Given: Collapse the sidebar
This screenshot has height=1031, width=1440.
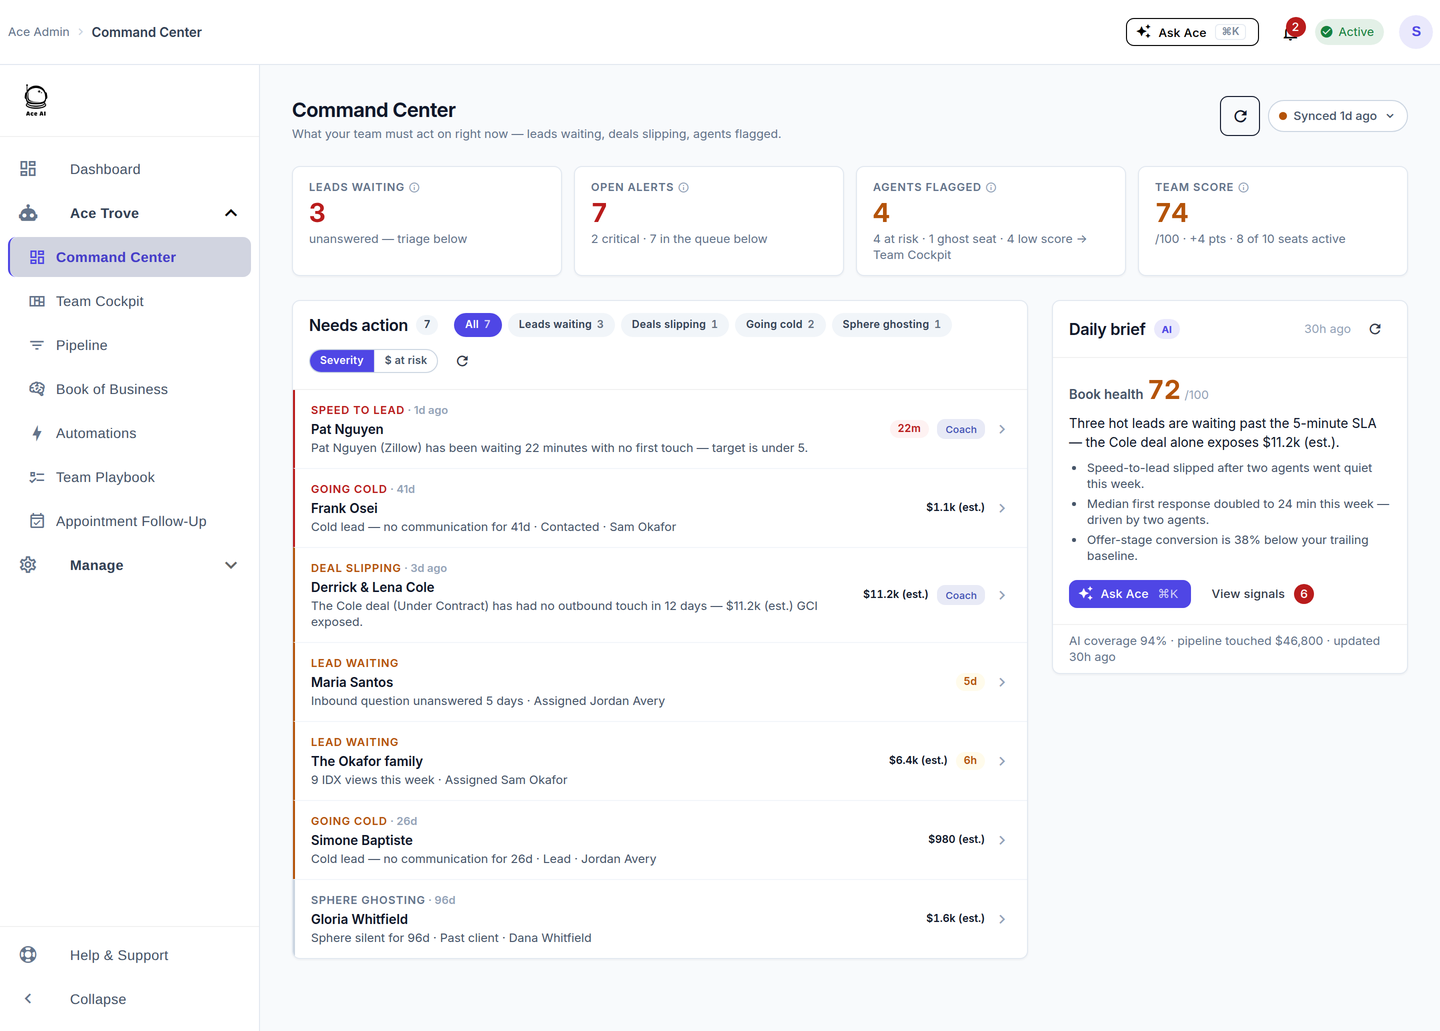Looking at the screenshot, I should pyautogui.click(x=129, y=999).
